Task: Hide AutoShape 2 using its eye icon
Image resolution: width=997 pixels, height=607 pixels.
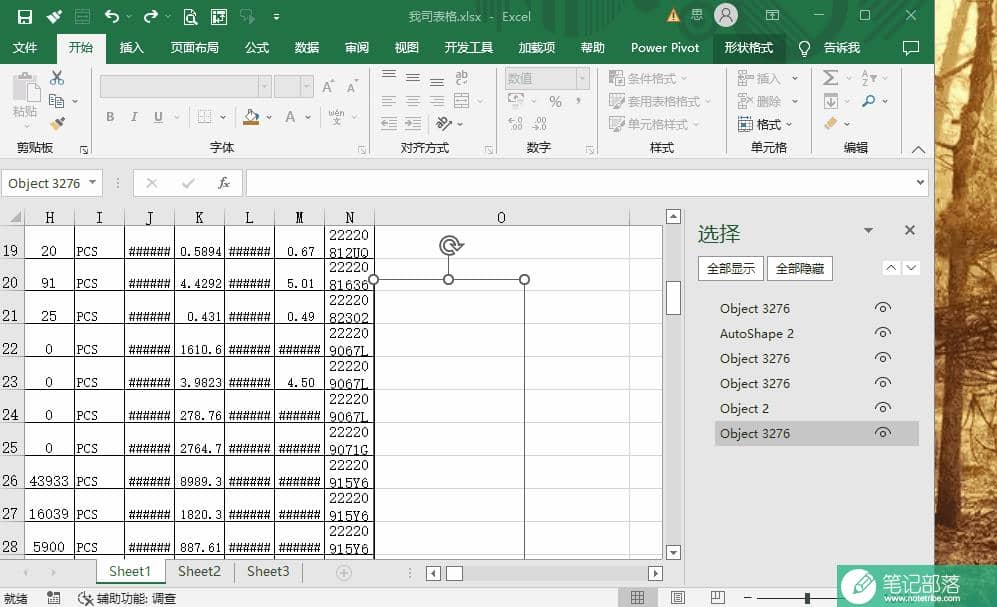Action: (883, 333)
